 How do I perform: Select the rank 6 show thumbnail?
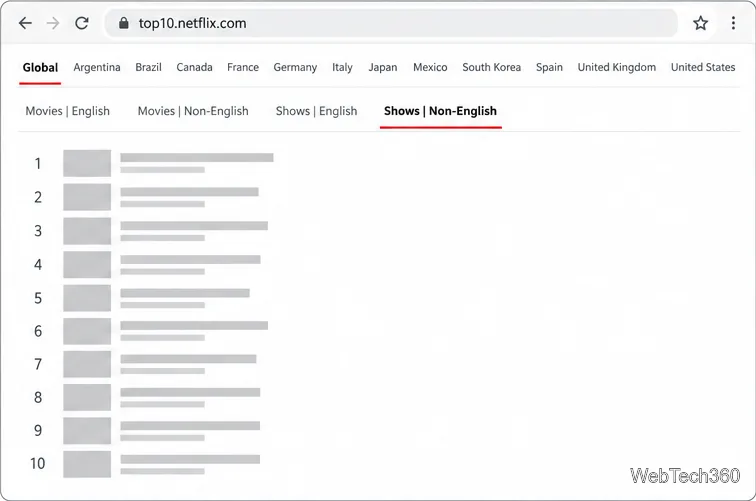[x=87, y=331]
